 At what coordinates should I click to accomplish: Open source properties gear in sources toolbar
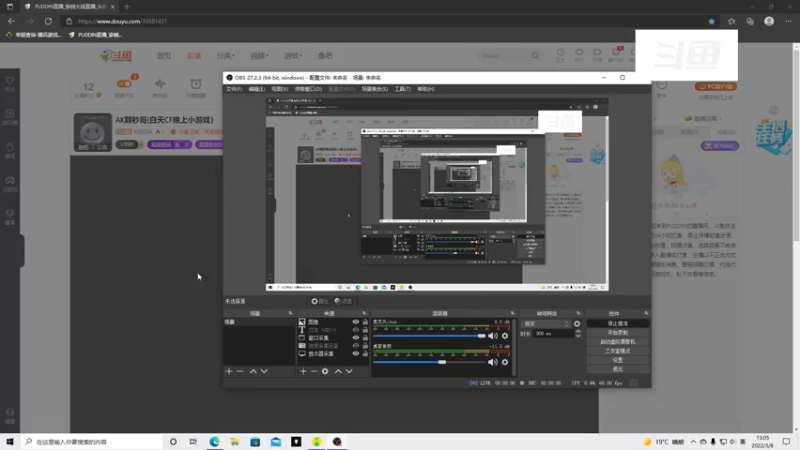click(x=325, y=371)
